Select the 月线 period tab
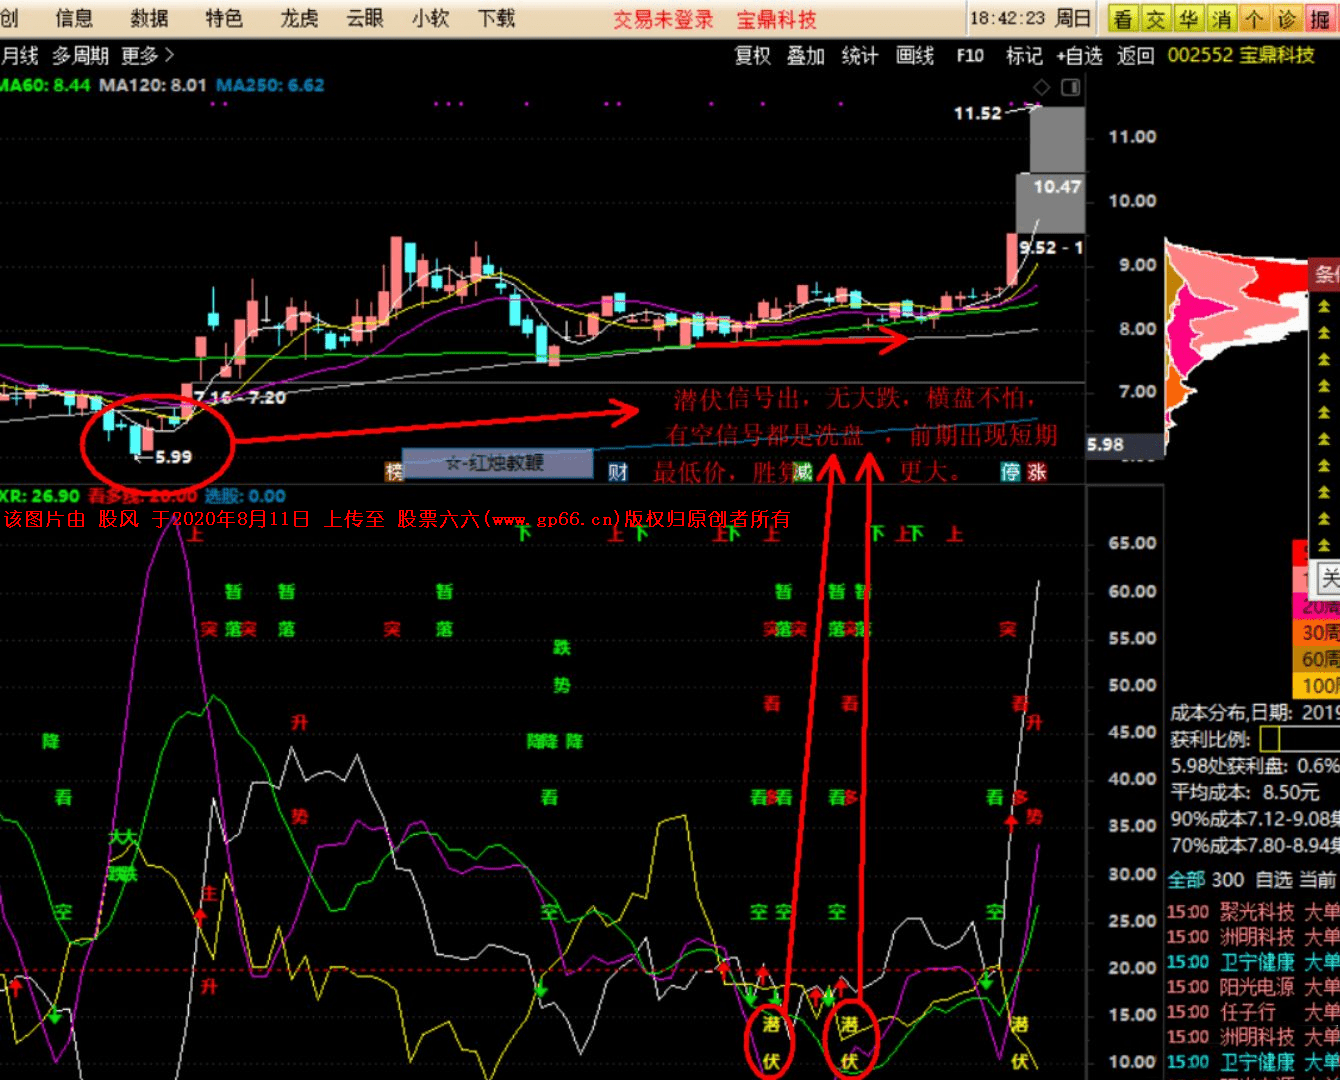The width and height of the screenshot is (1340, 1080). click(x=20, y=56)
